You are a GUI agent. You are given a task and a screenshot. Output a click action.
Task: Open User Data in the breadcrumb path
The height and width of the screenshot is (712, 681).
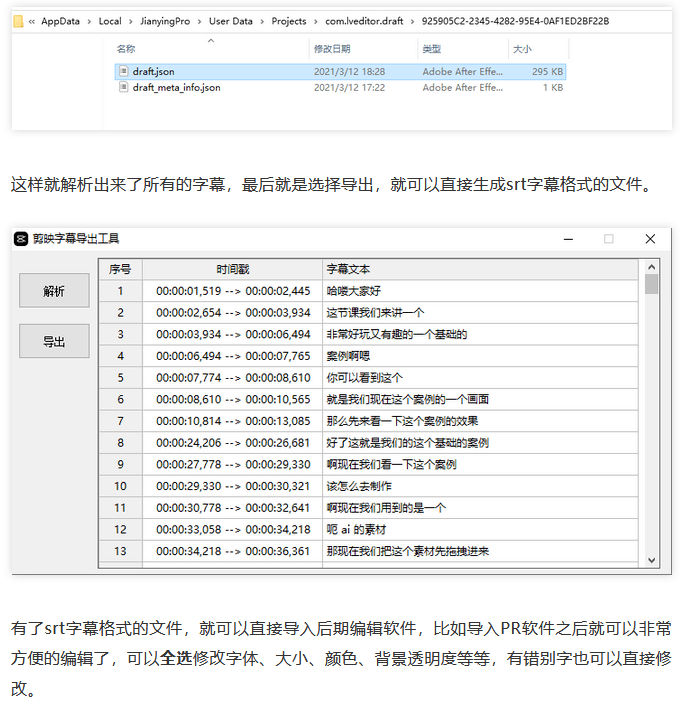point(231,21)
